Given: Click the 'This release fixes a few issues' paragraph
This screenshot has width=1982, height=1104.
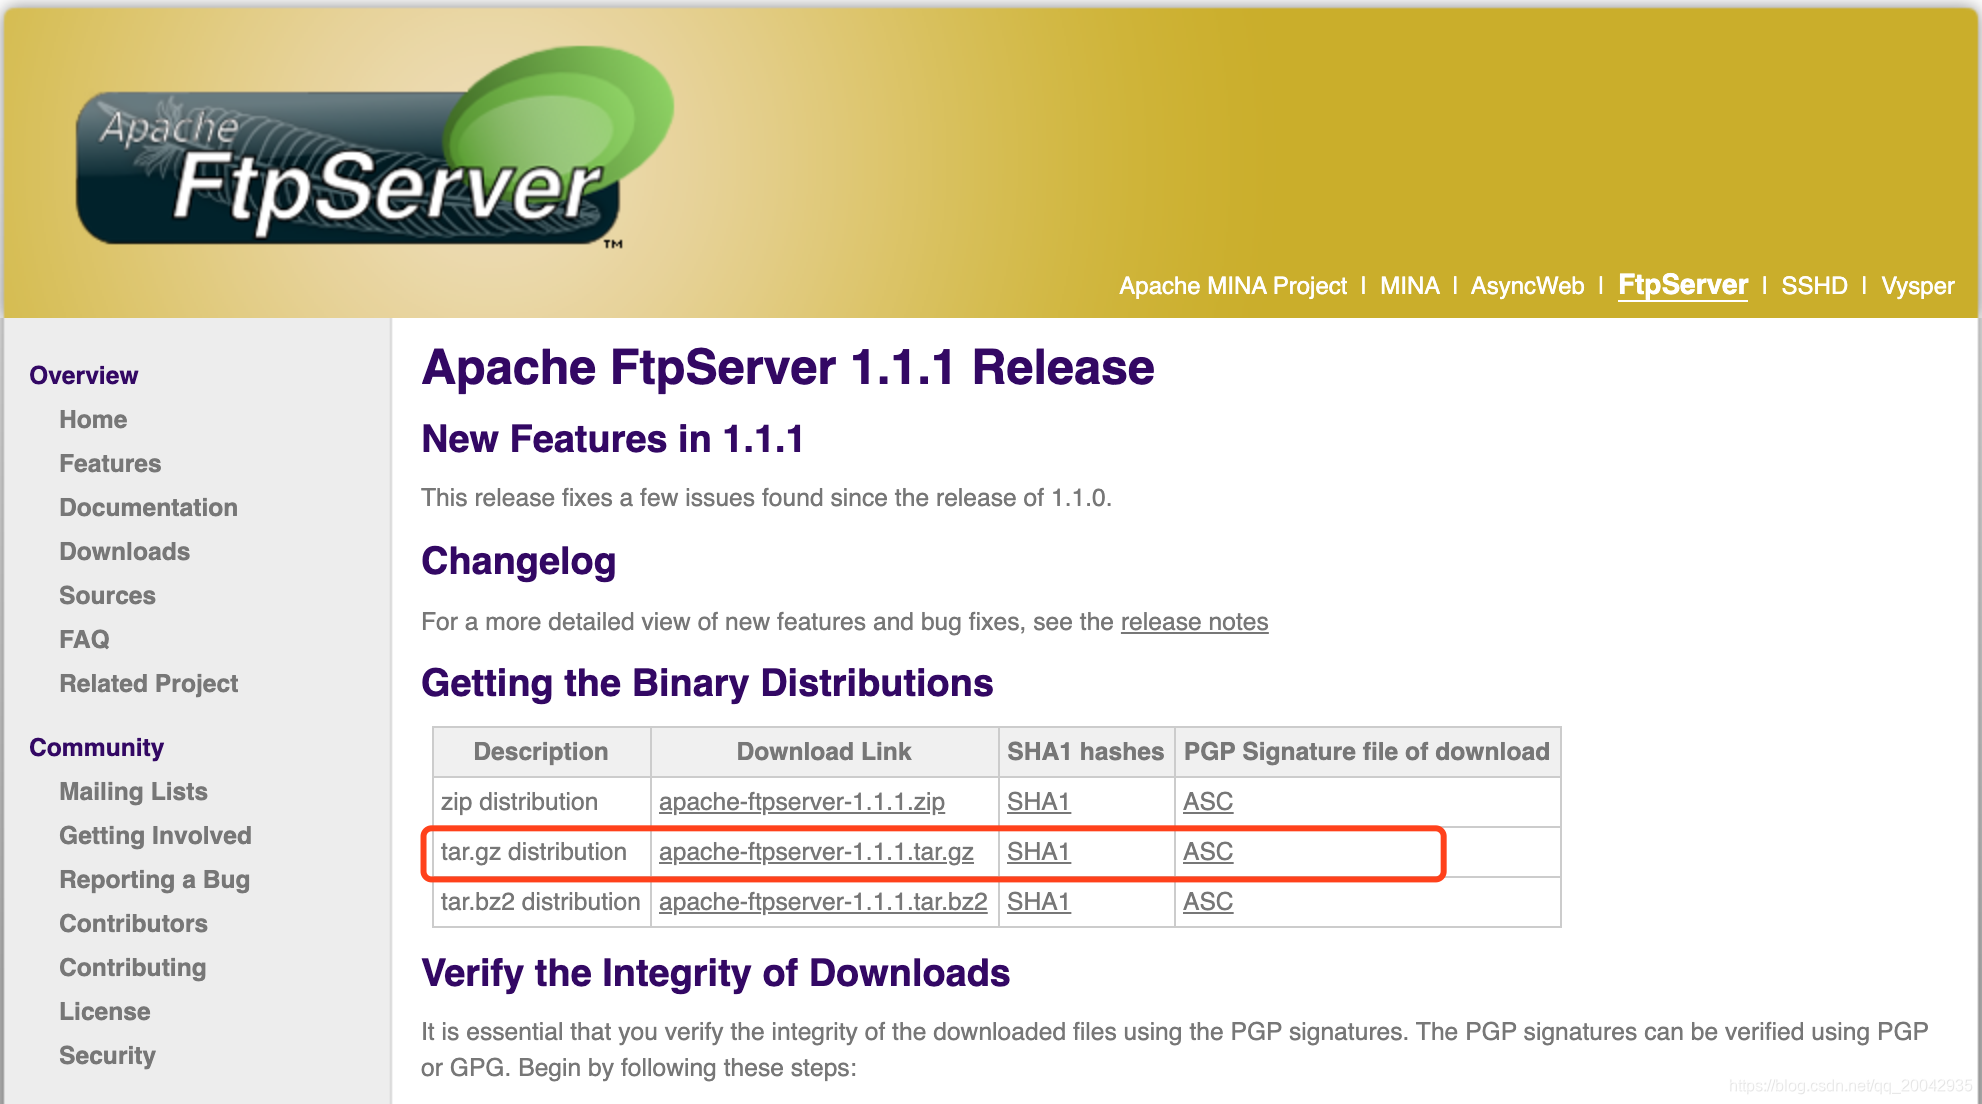Looking at the screenshot, I should pyautogui.click(x=766, y=498).
